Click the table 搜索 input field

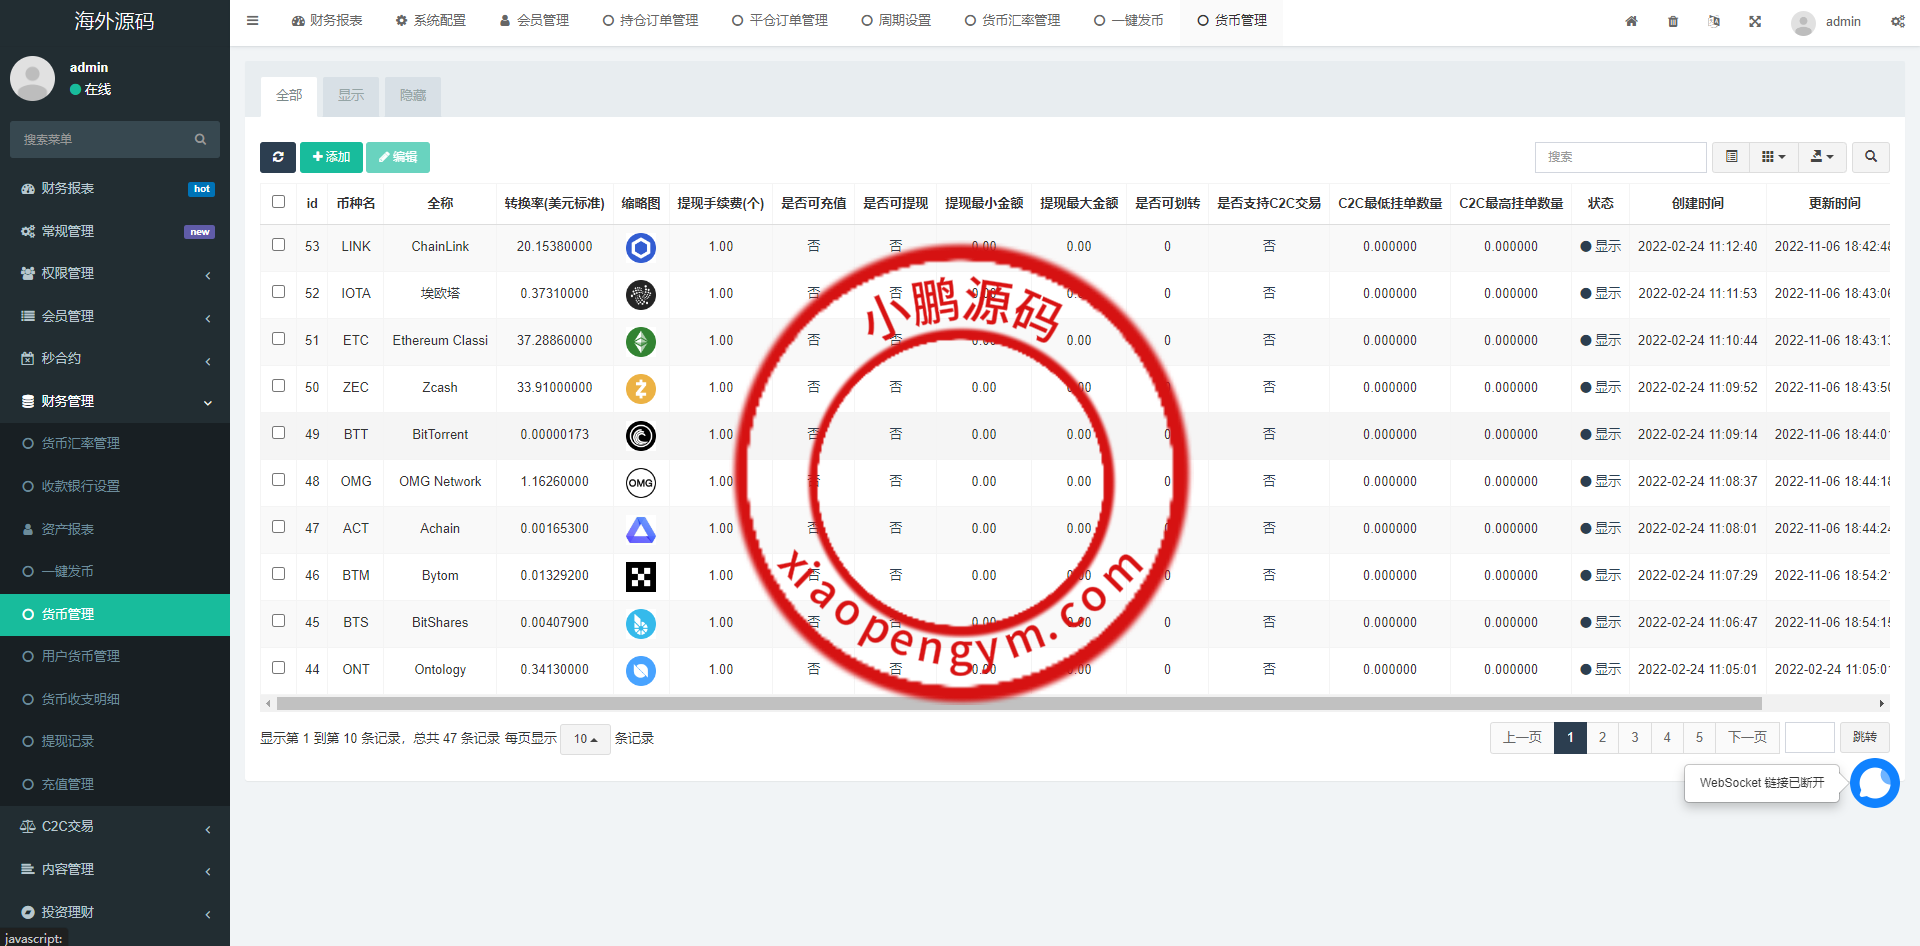coord(1620,157)
